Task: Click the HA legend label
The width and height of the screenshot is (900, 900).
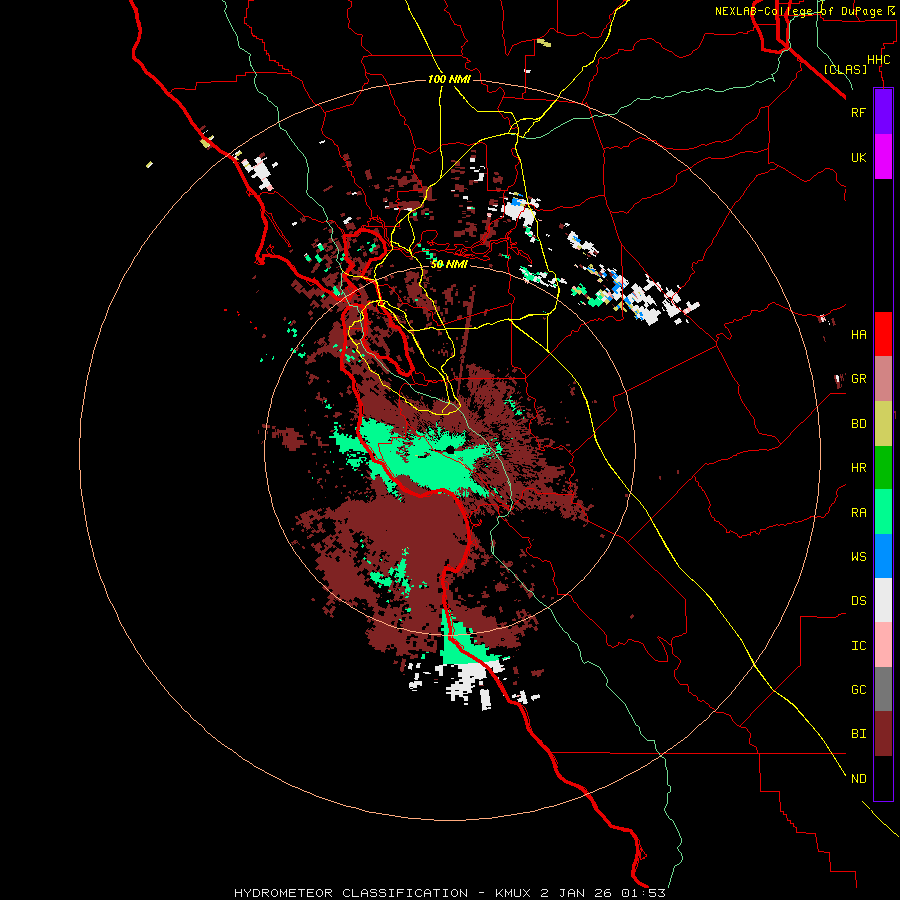Action: tap(859, 335)
